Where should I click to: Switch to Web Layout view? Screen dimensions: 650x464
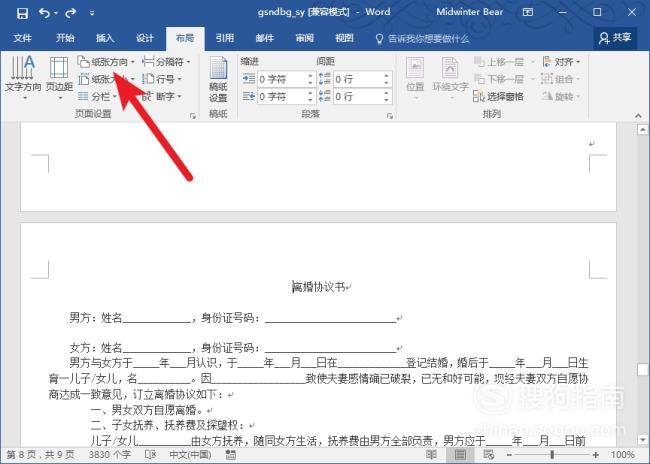coord(488,455)
